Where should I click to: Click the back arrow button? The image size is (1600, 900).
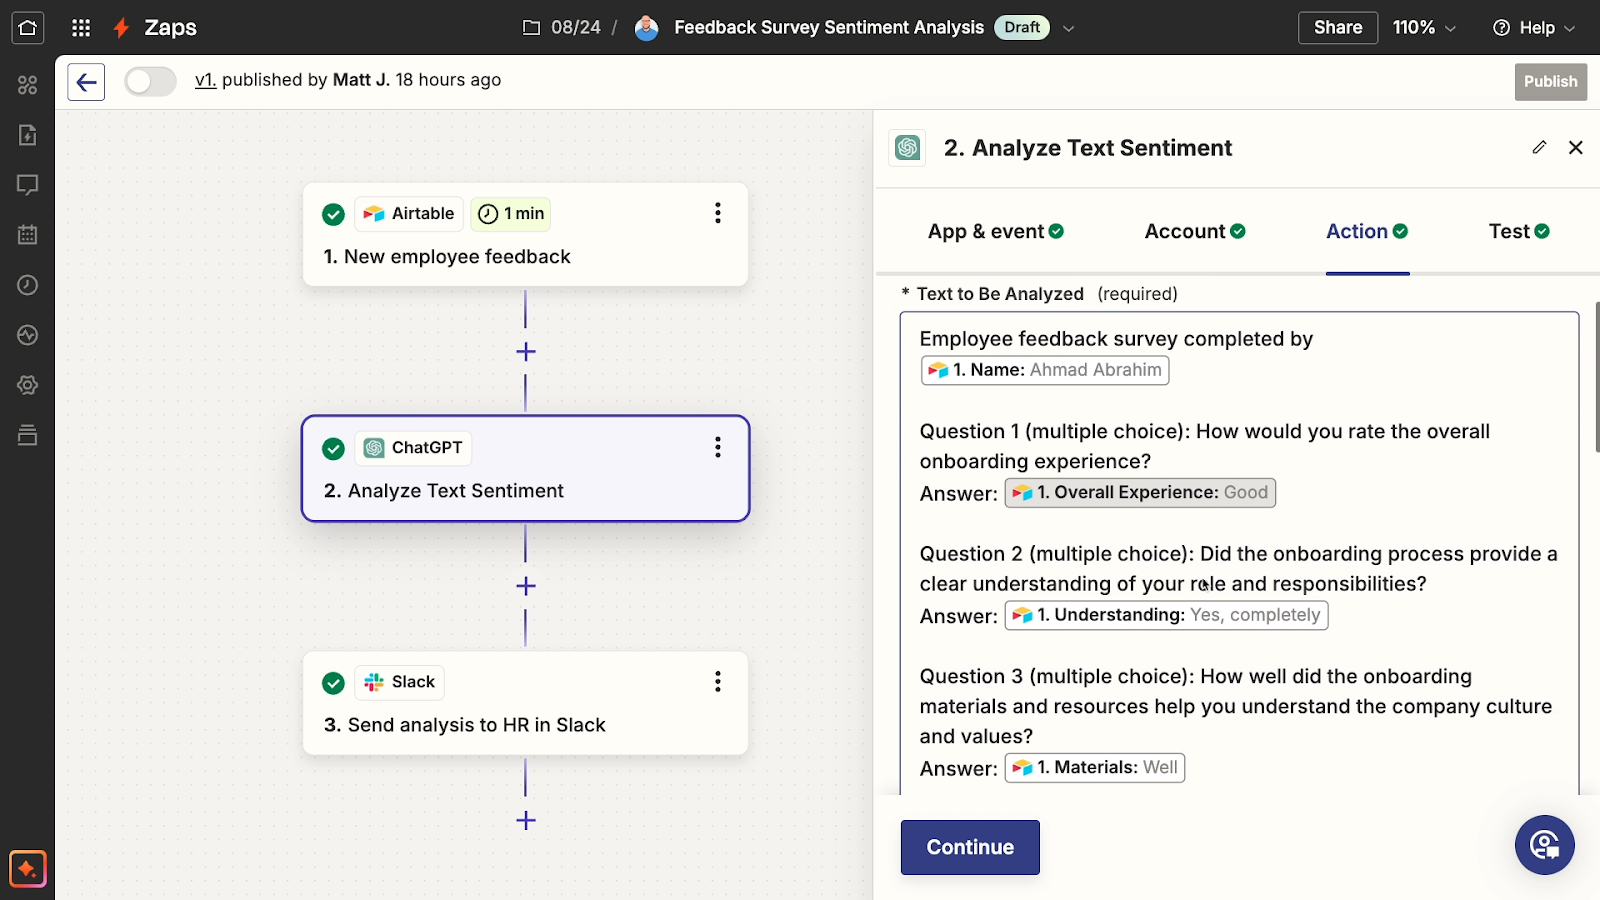(86, 82)
